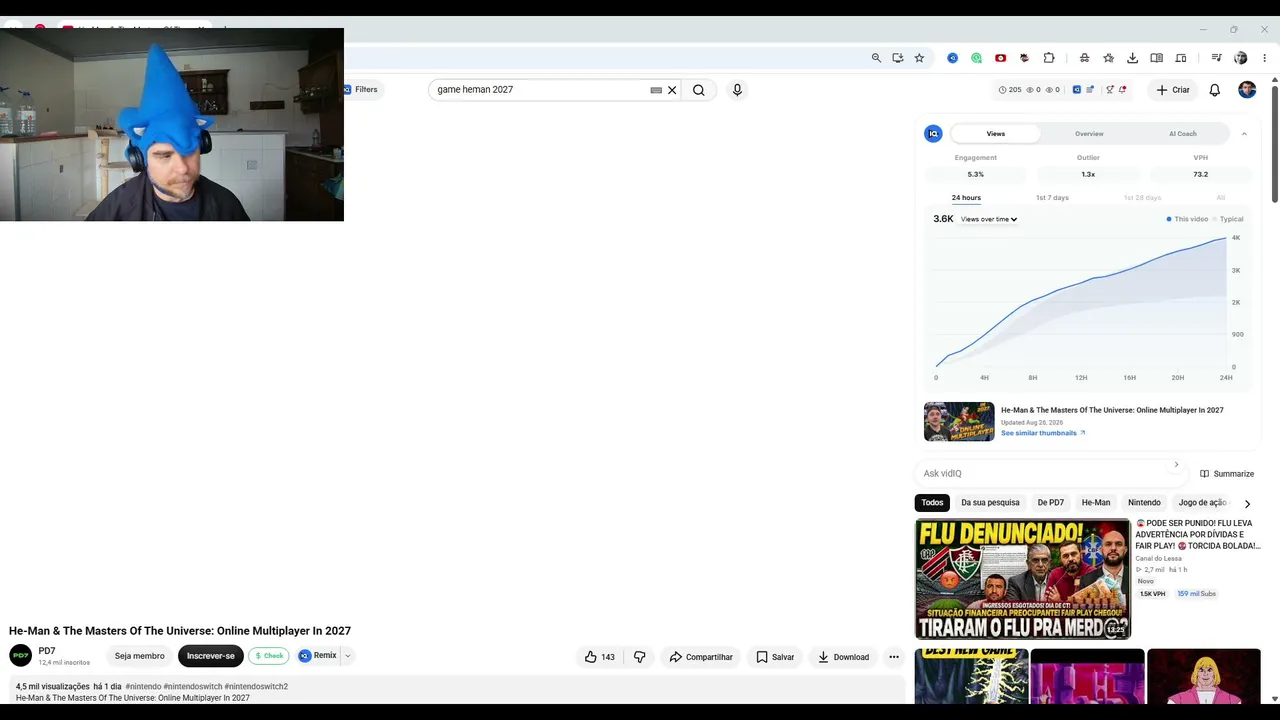Open the PODE SER PUNIDO video title link
This screenshot has height=720, width=1280.
coord(1198,535)
